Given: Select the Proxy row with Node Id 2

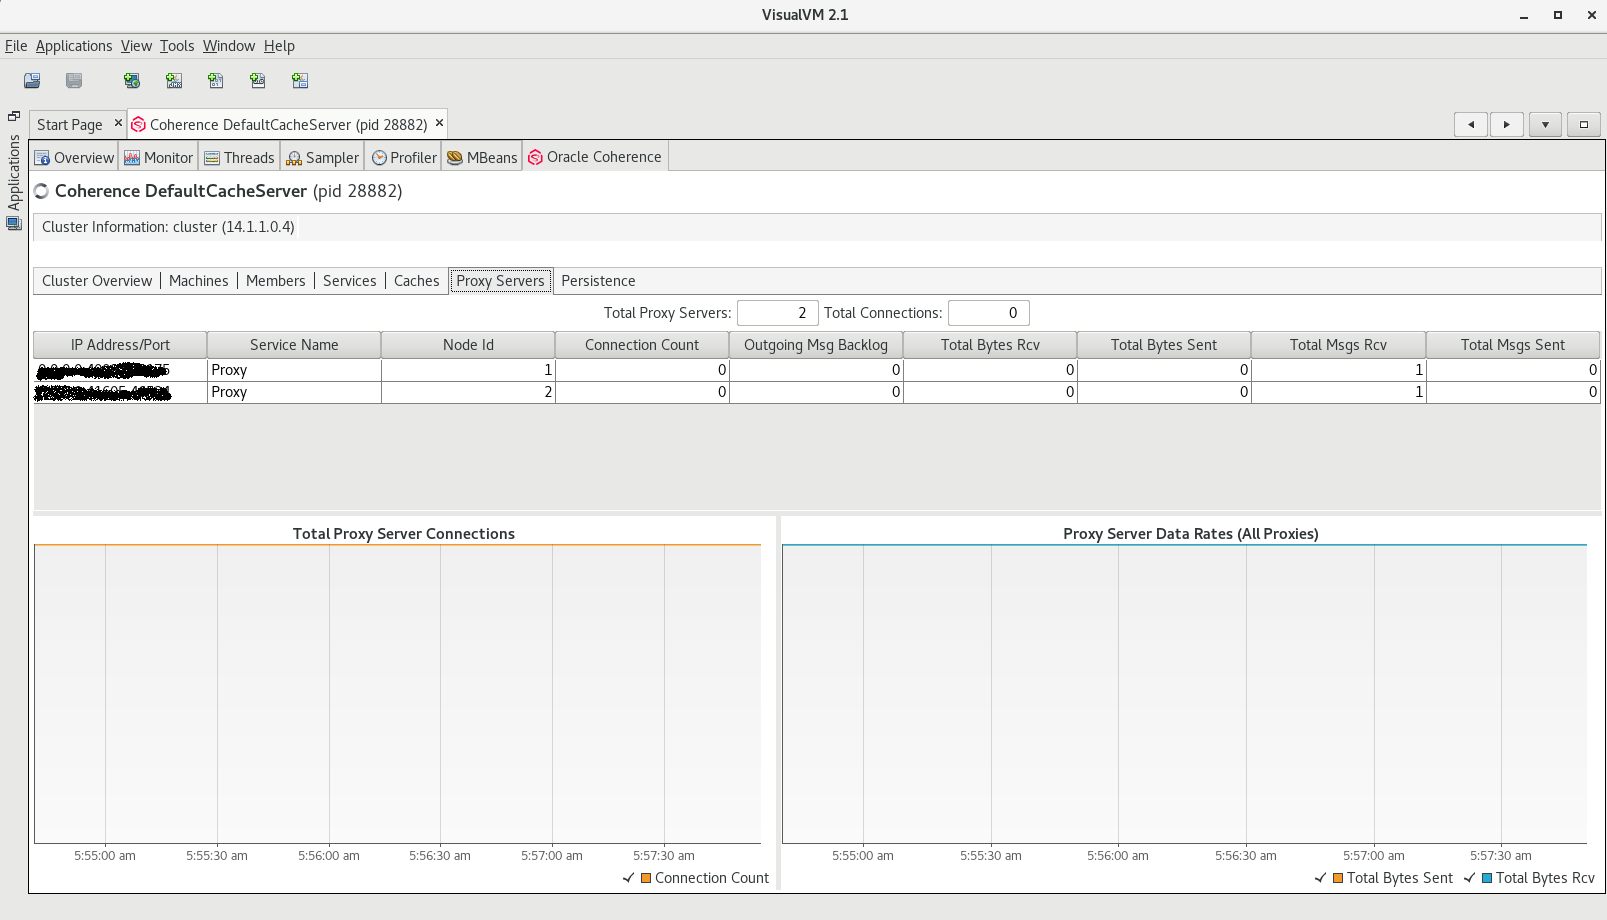Looking at the screenshot, I should pos(817,392).
